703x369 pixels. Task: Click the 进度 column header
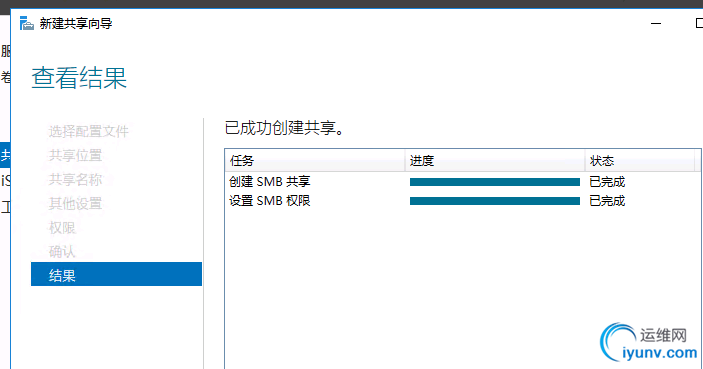(x=495, y=161)
